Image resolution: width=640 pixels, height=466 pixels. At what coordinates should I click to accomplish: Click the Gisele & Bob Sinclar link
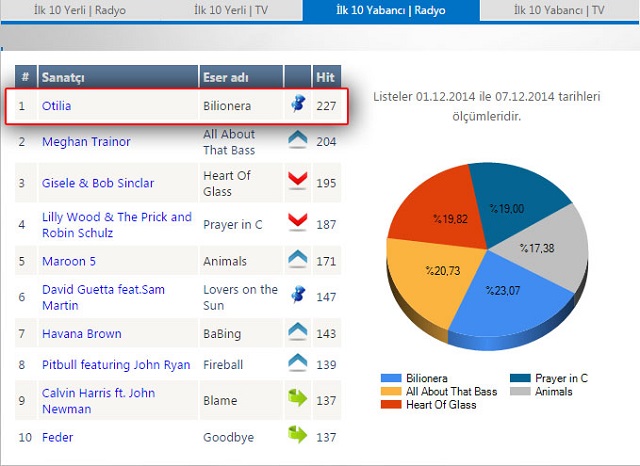tap(98, 183)
